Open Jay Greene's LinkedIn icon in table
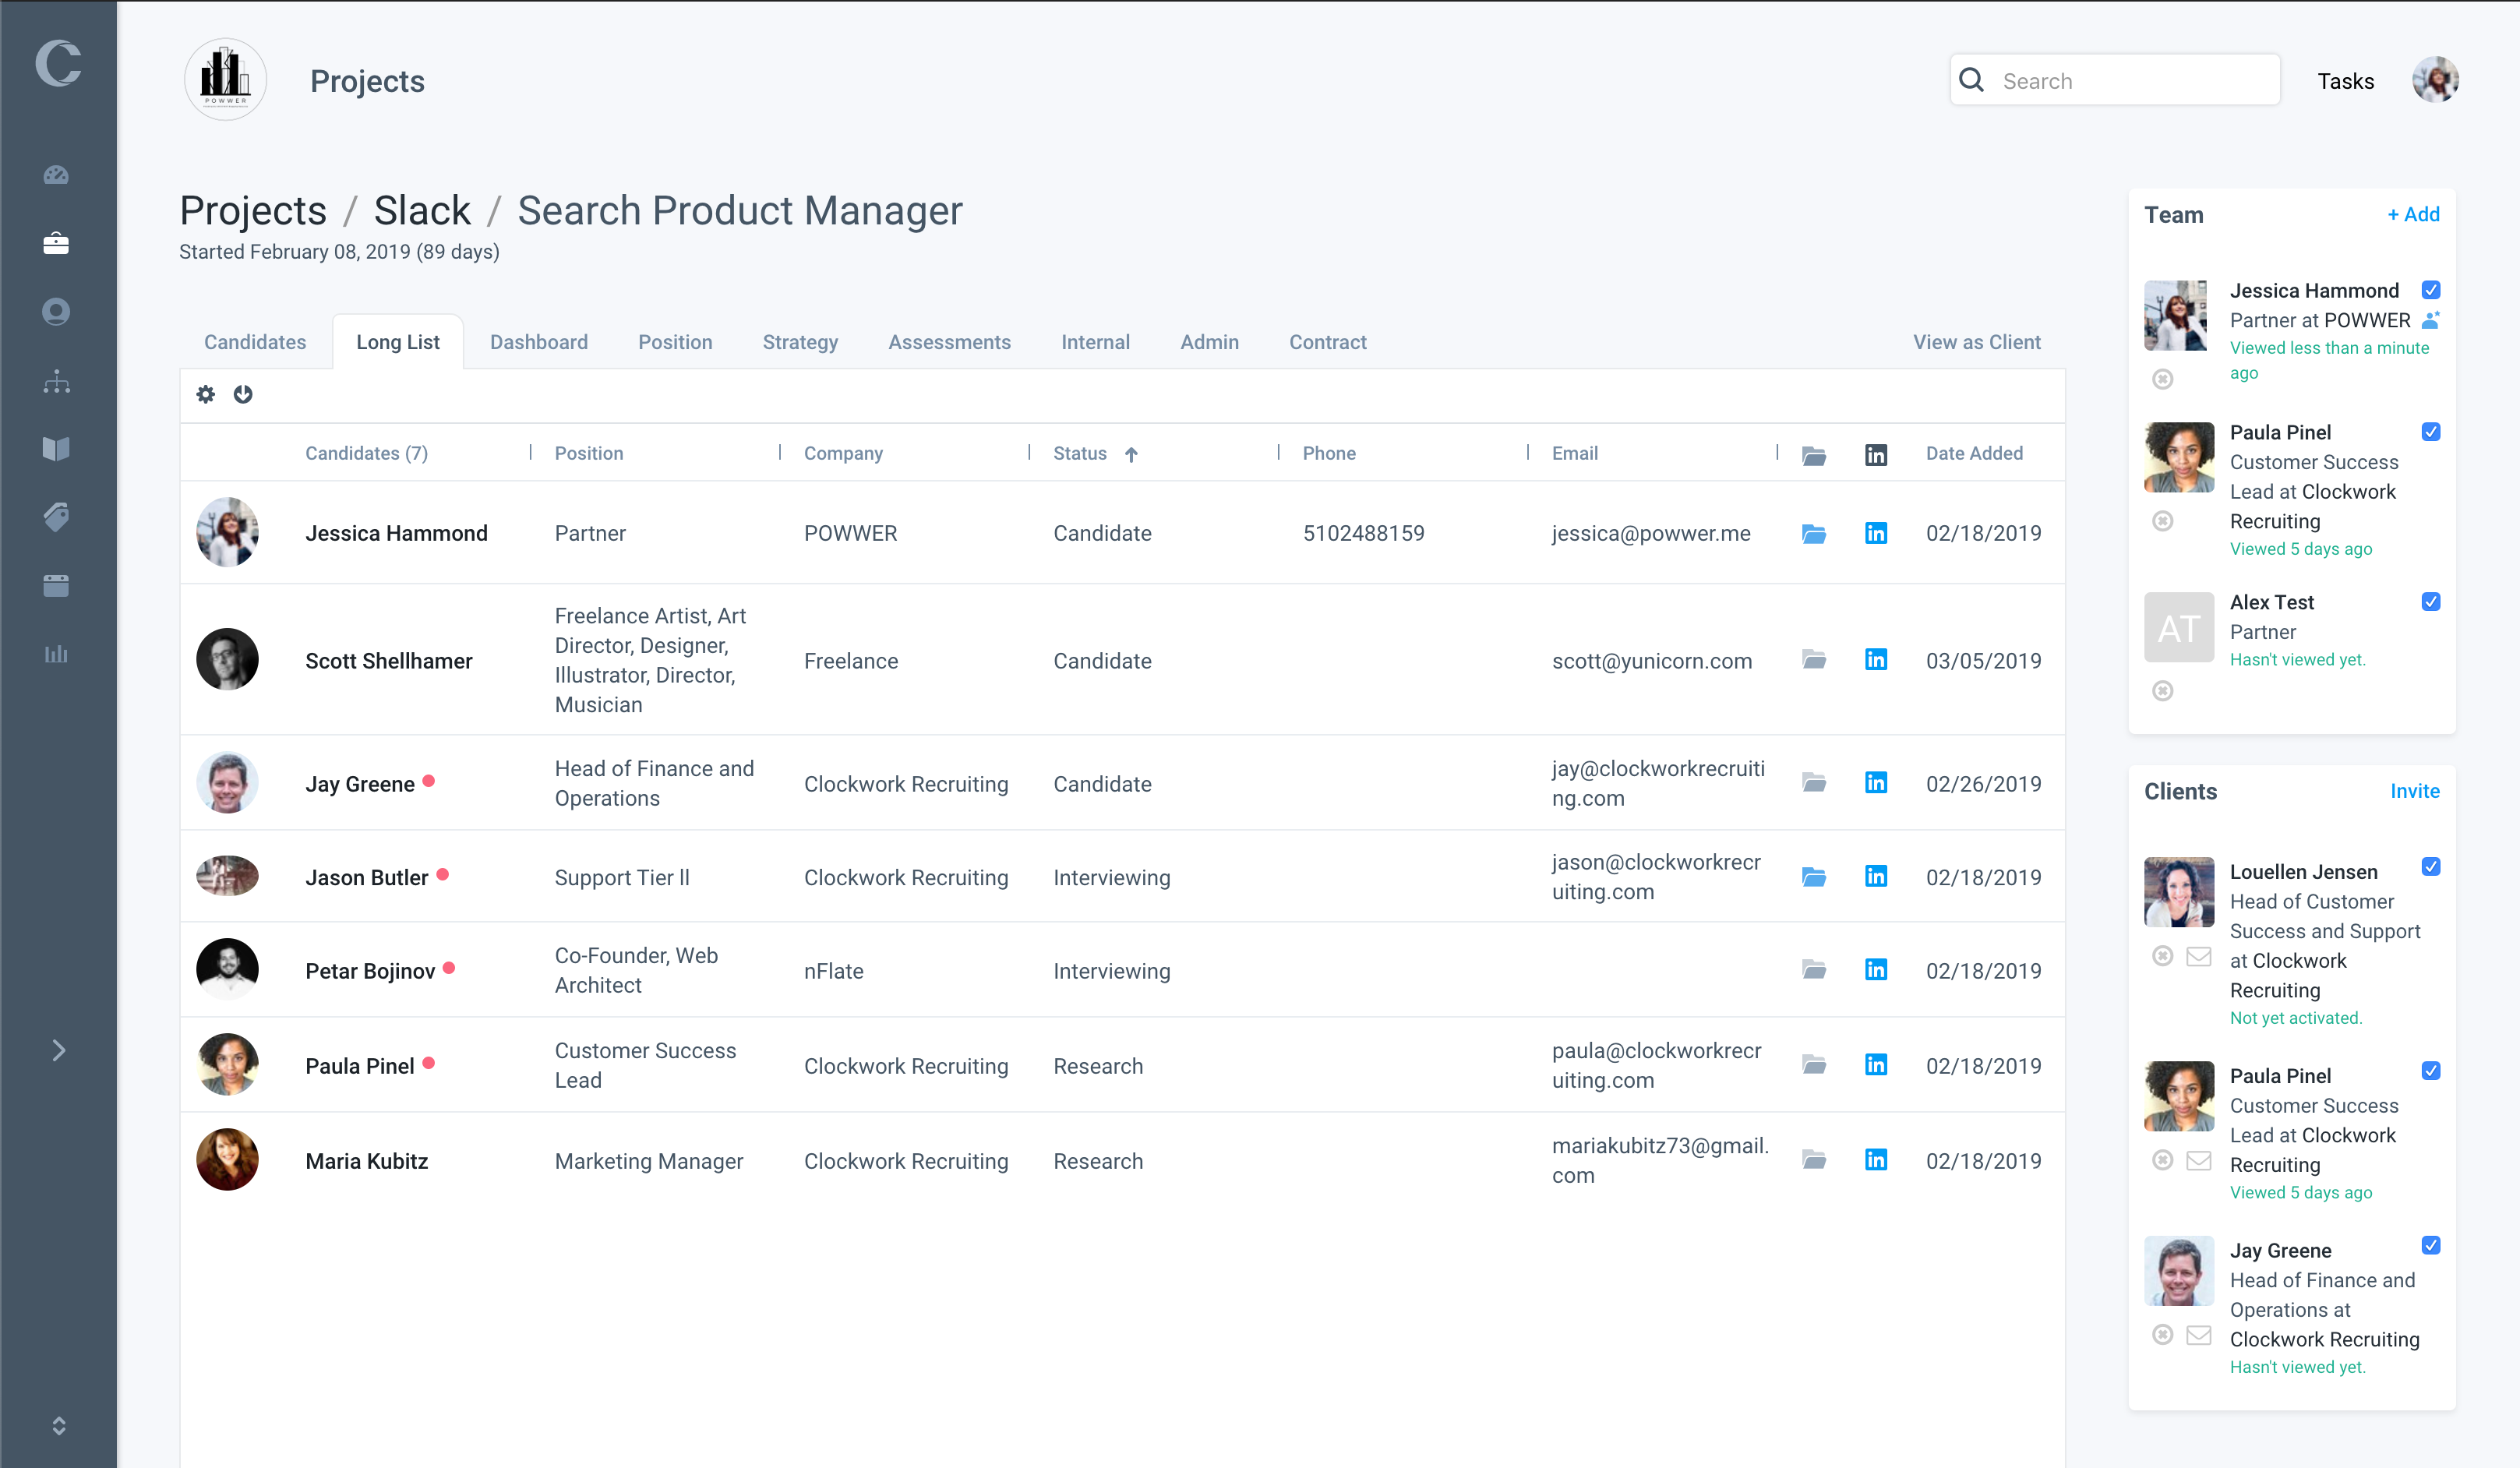This screenshot has width=2520, height=1468. tap(1876, 782)
